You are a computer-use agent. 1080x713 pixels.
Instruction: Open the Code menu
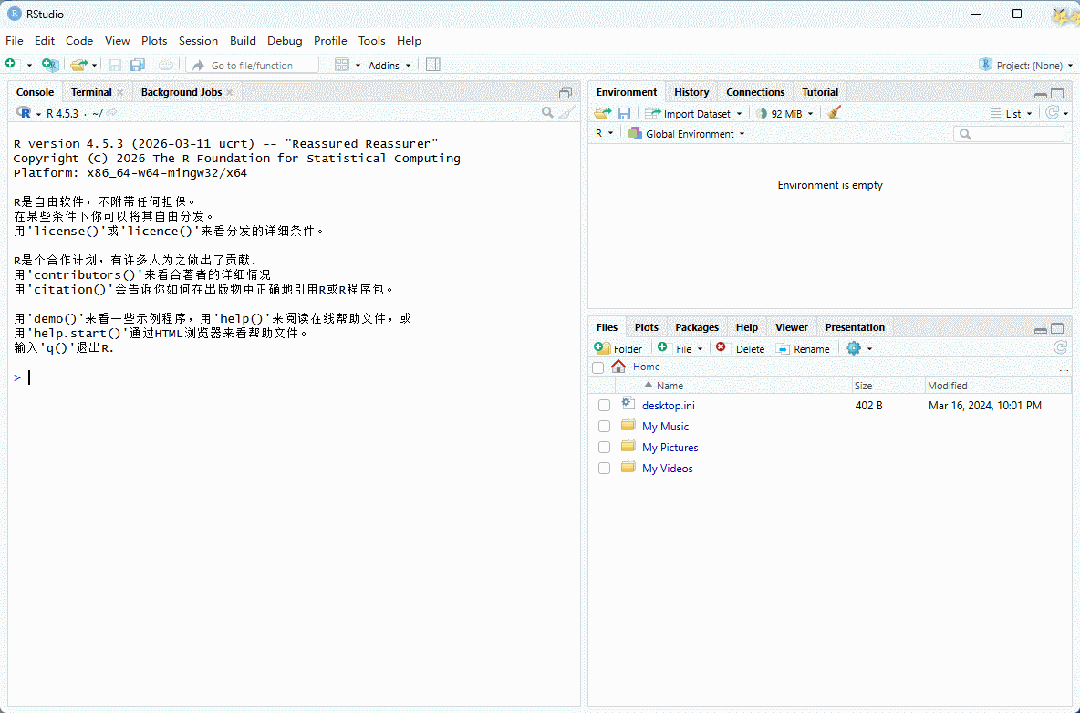79,41
